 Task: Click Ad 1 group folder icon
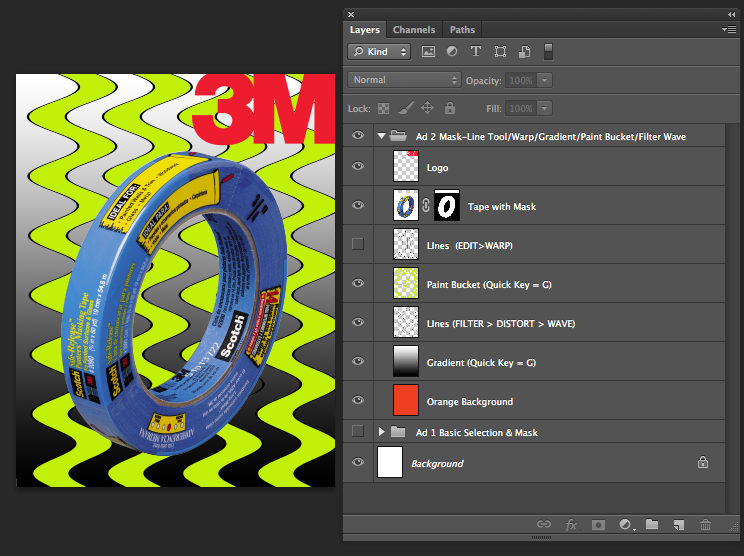[398, 432]
